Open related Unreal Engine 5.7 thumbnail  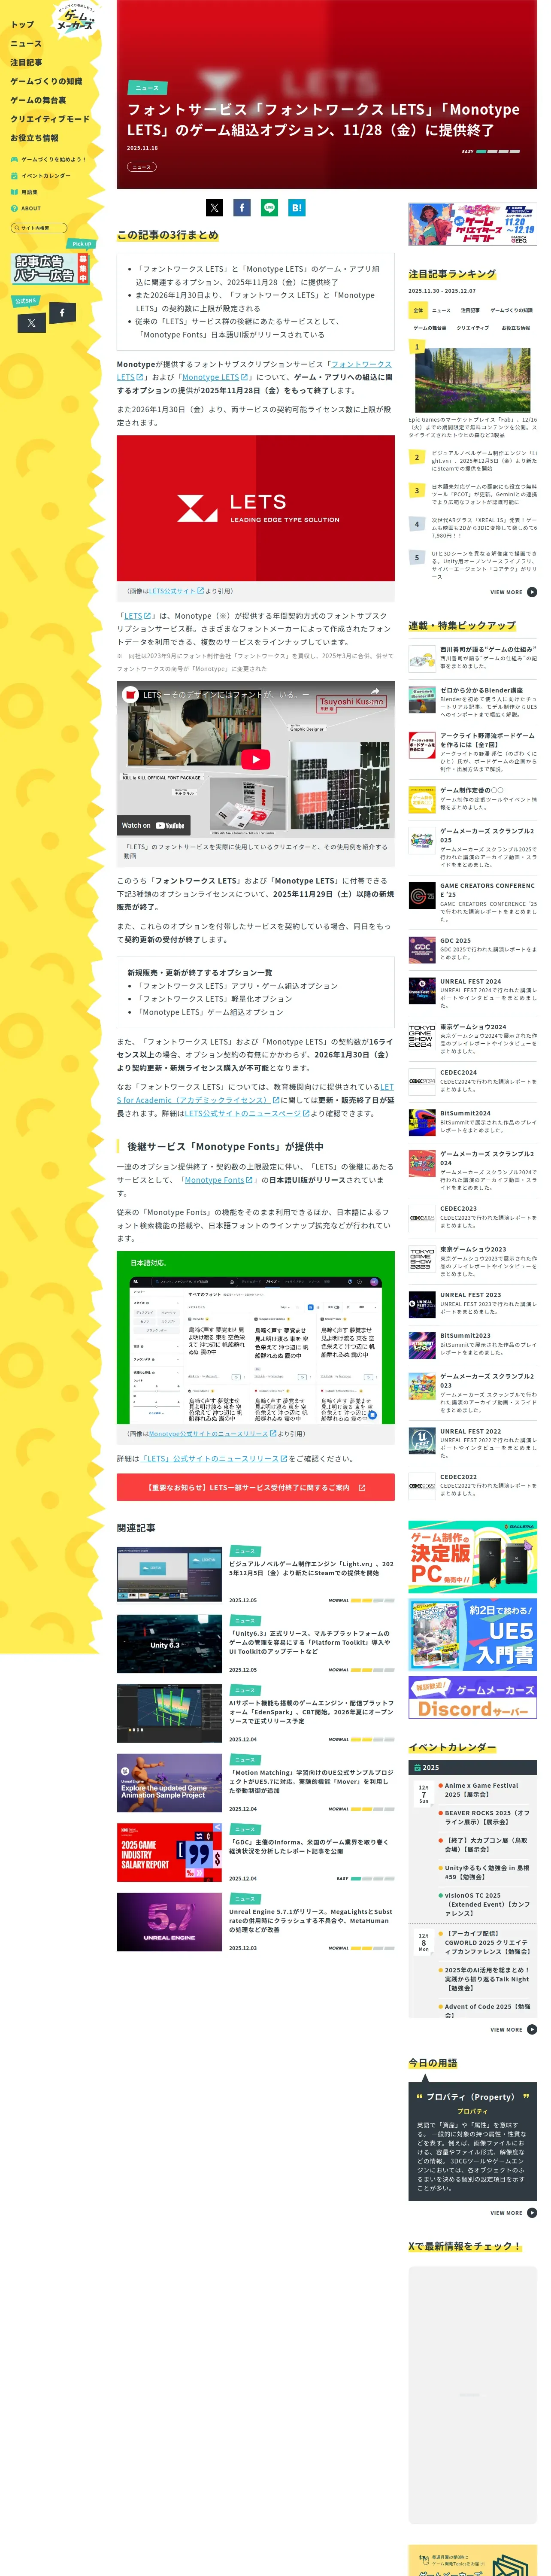169,1922
